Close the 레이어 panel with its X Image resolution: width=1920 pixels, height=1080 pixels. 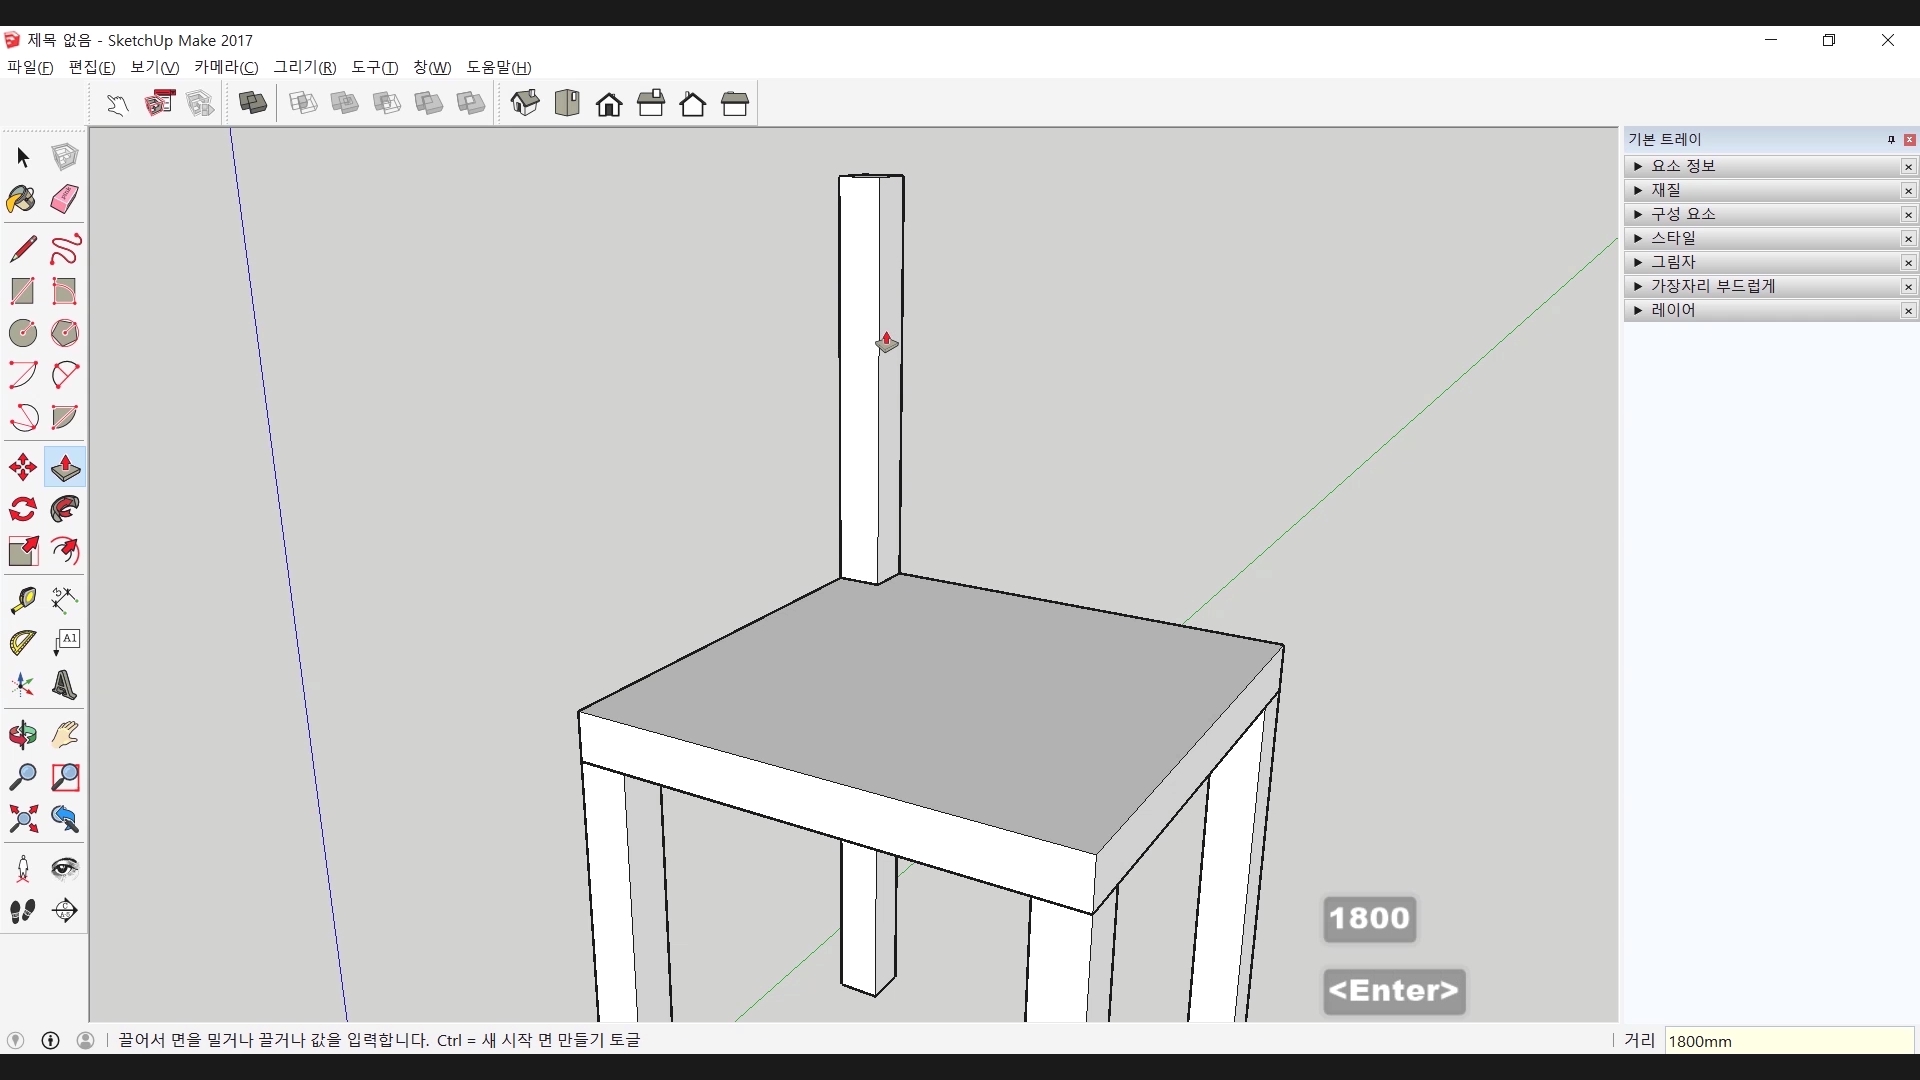tap(1908, 311)
